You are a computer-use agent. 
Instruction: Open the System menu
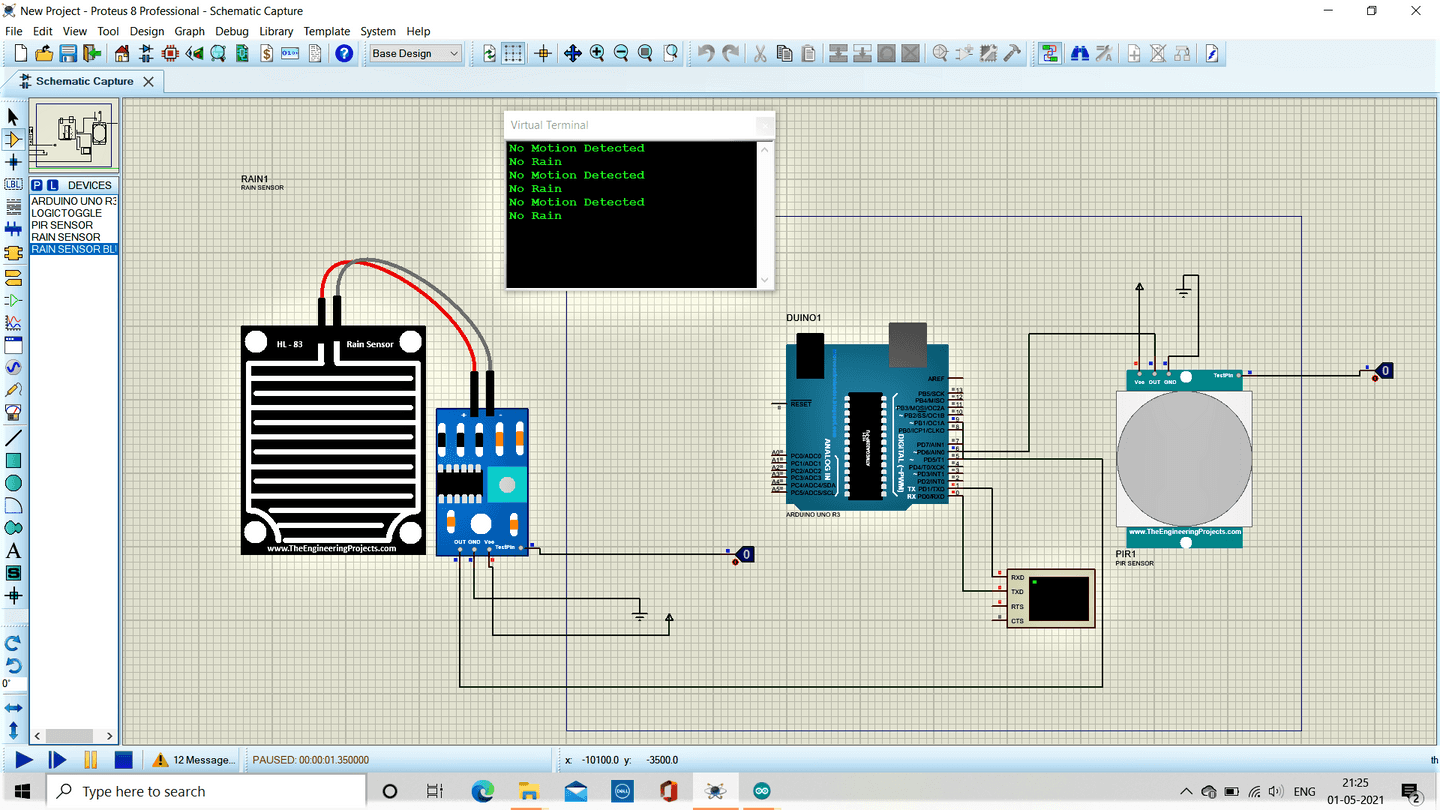[377, 31]
